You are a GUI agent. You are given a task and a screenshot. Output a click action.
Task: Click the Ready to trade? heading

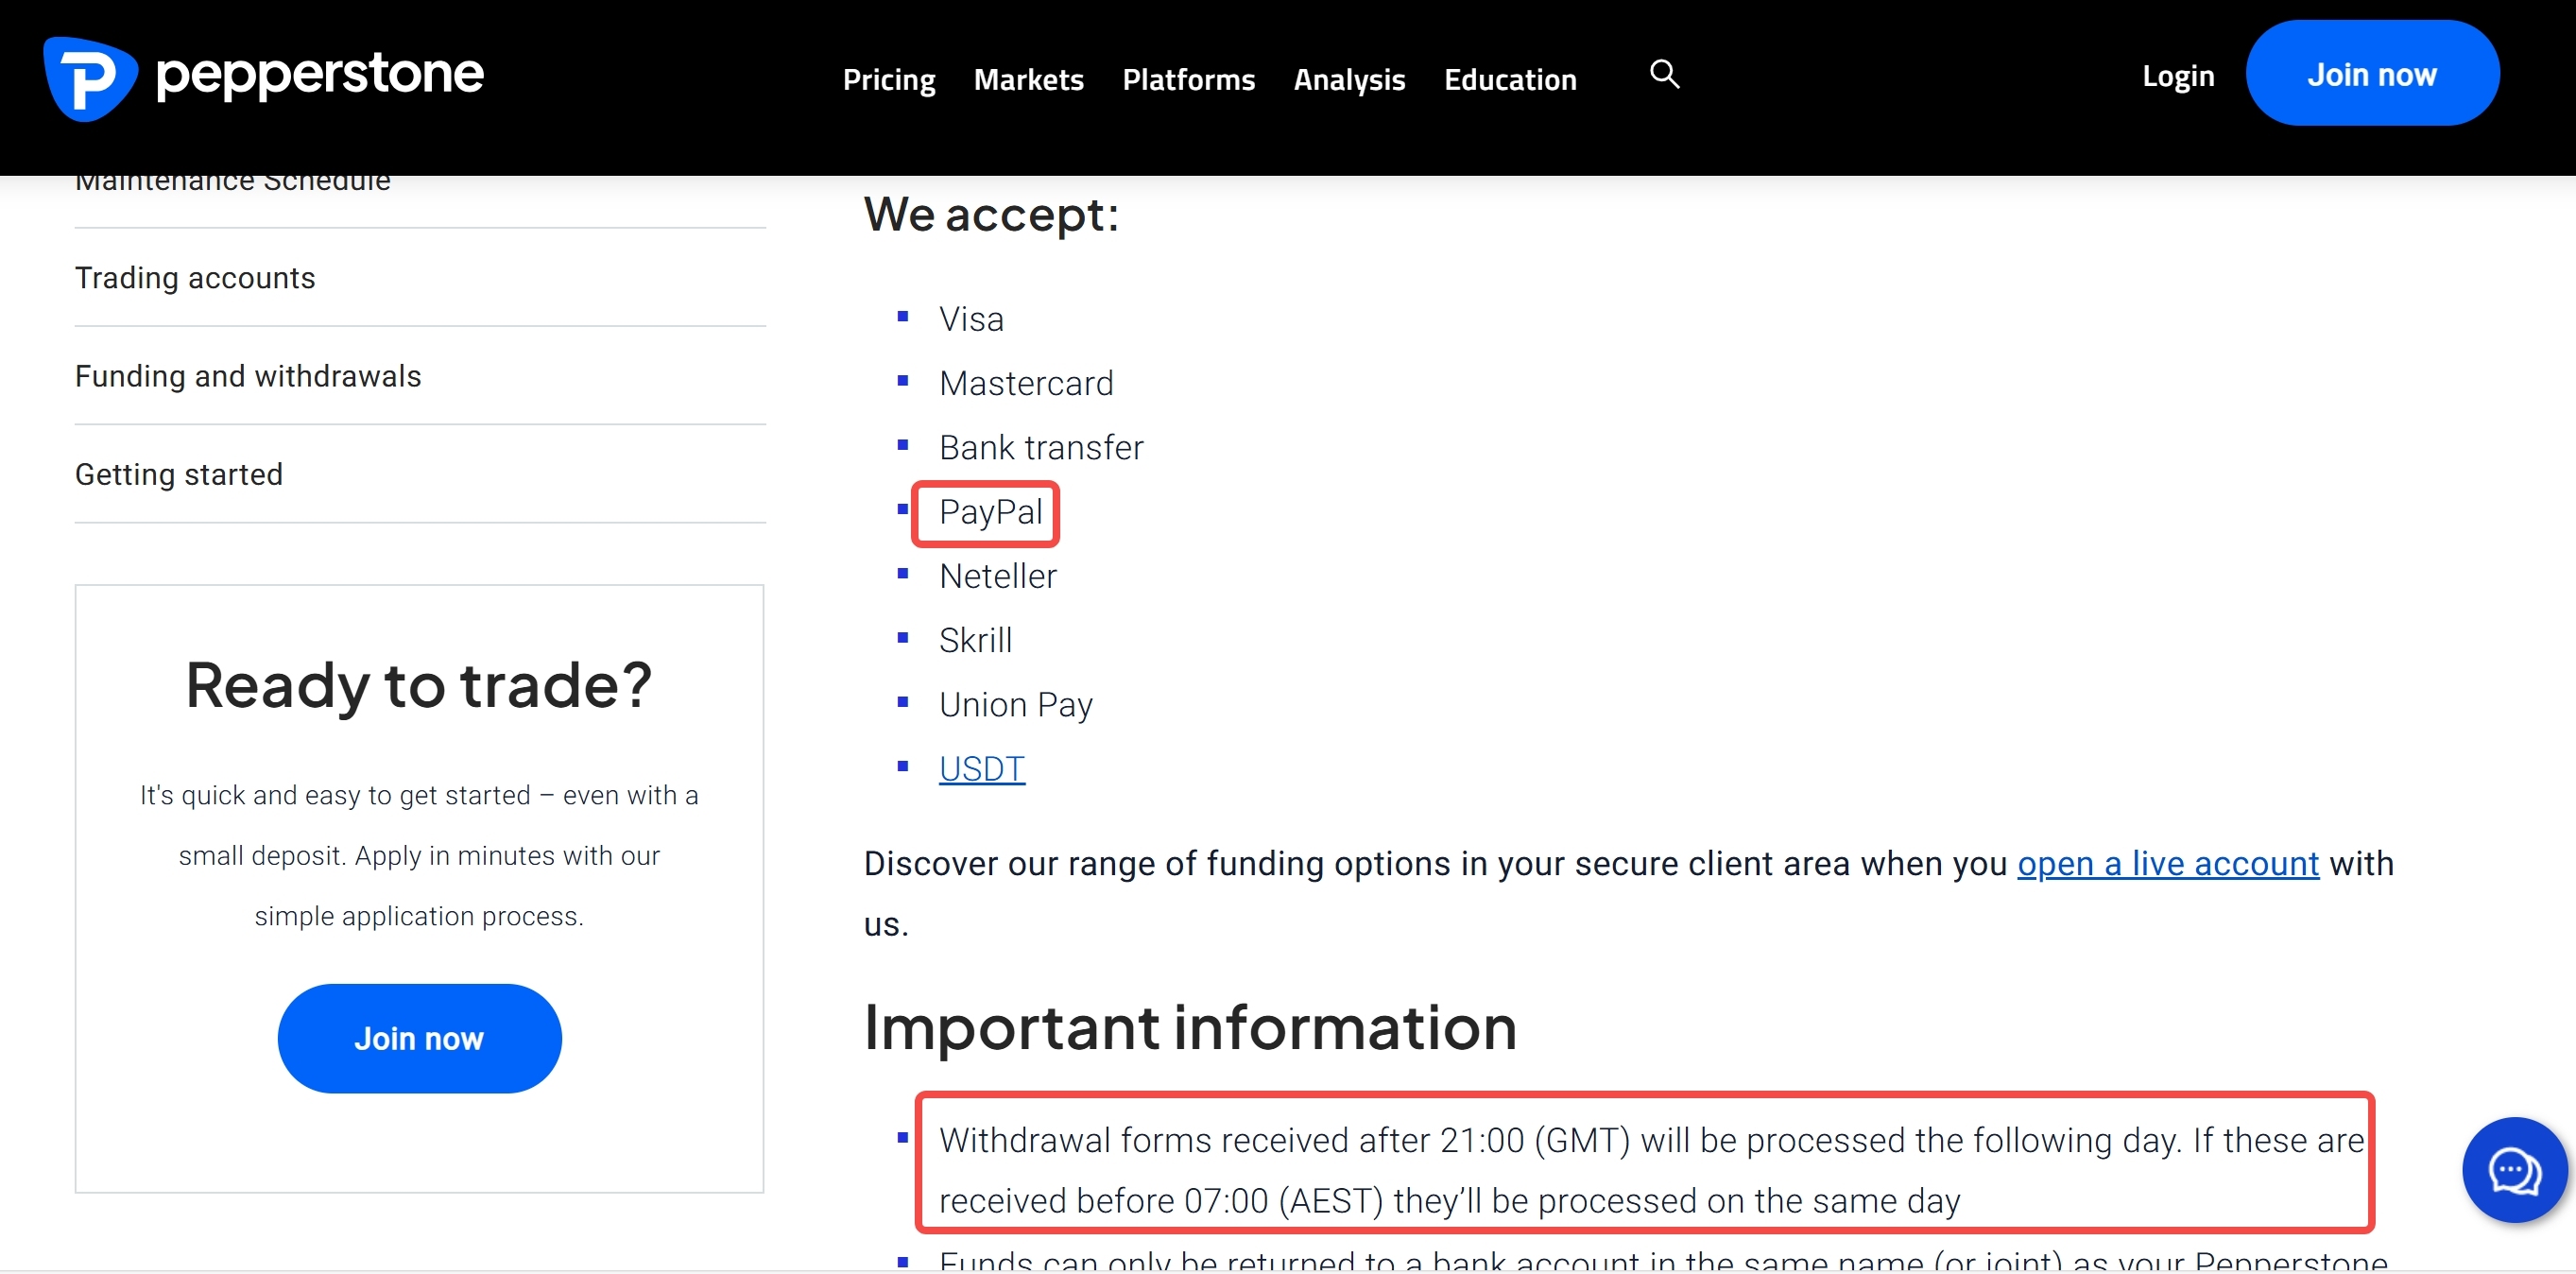[419, 686]
